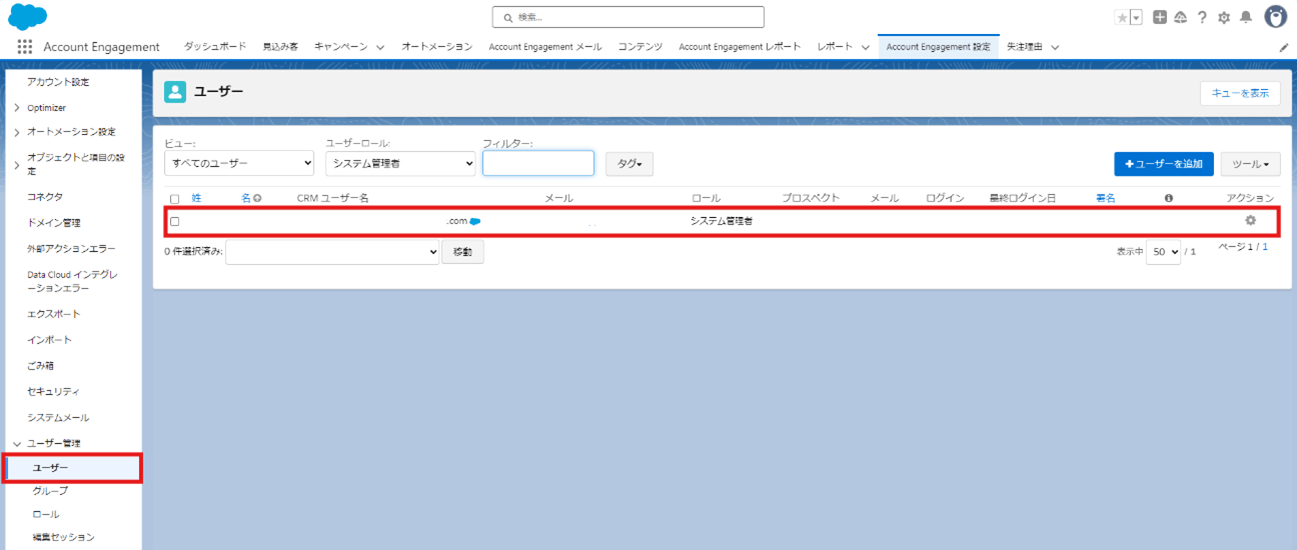The image size is (1297, 550).
Task: Expand the 失注理由 tab chevron
Action: tap(1055, 47)
